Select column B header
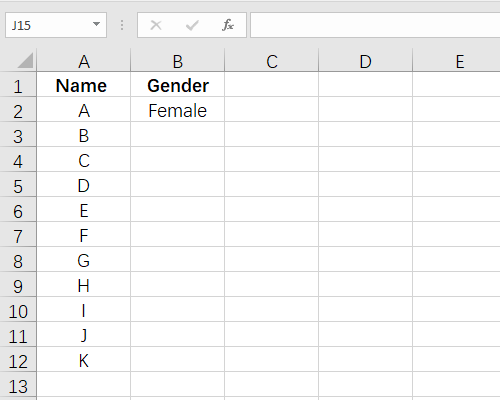The height and width of the screenshot is (400, 500). click(178, 61)
